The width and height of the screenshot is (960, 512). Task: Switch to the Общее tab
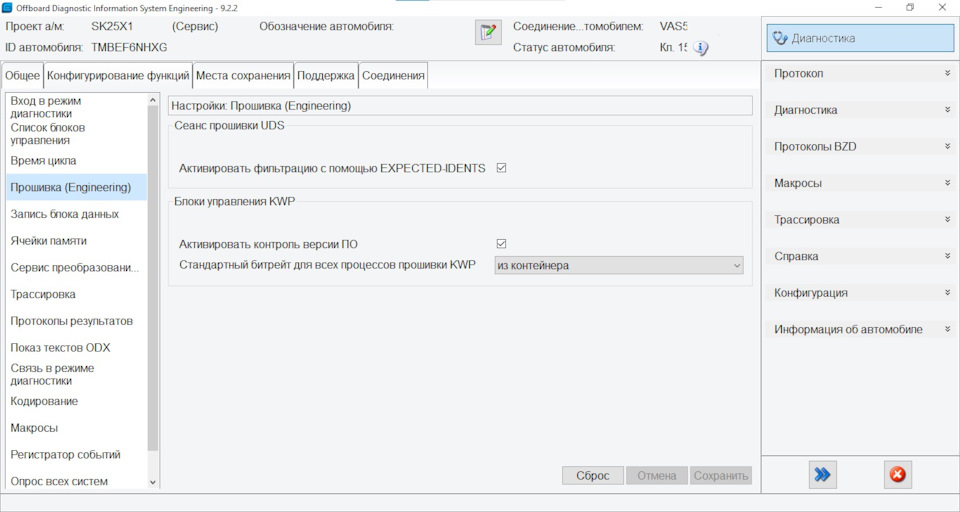23,76
